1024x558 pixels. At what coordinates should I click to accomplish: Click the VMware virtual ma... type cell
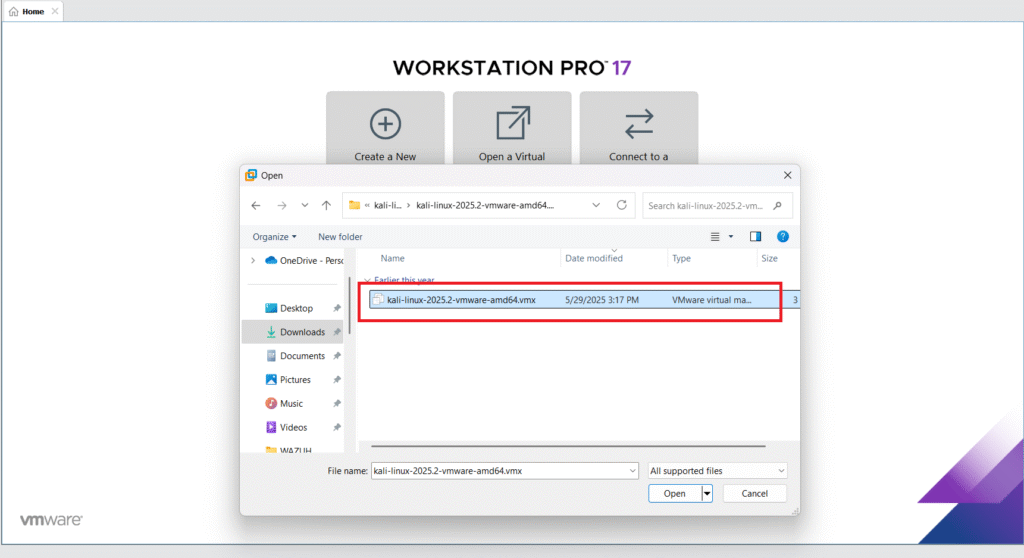point(711,300)
